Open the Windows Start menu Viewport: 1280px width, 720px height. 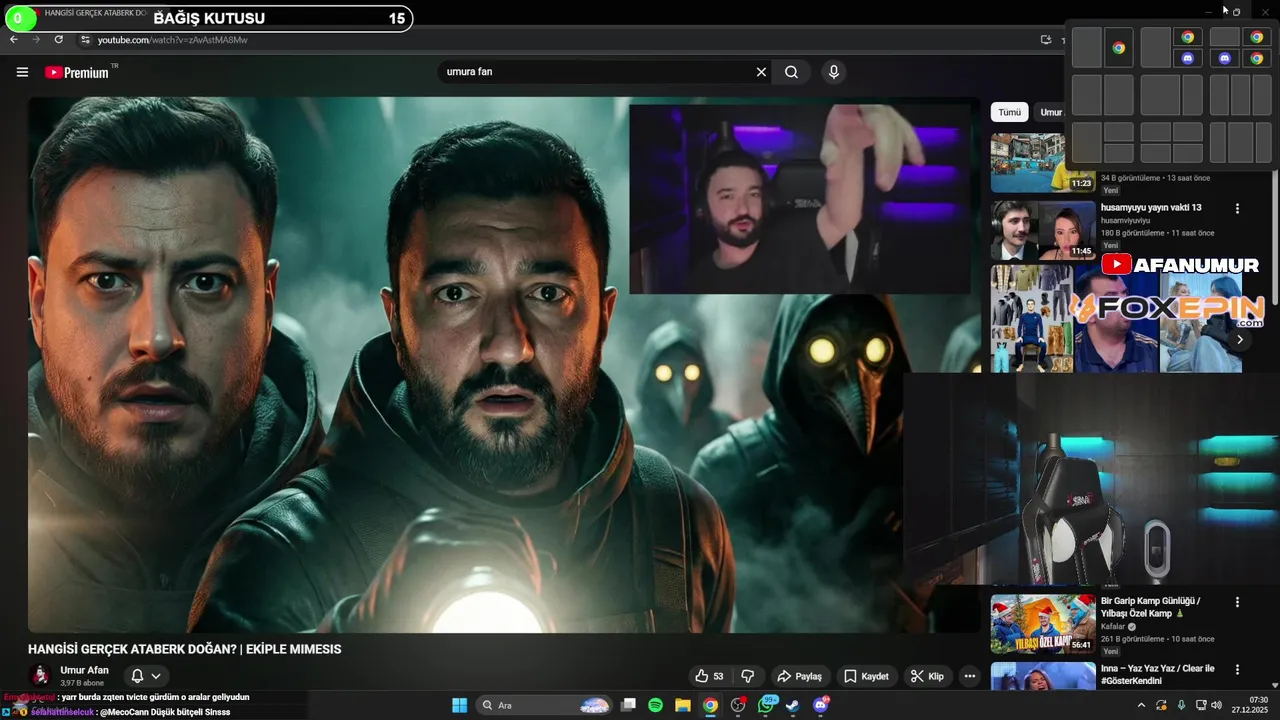(459, 705)
